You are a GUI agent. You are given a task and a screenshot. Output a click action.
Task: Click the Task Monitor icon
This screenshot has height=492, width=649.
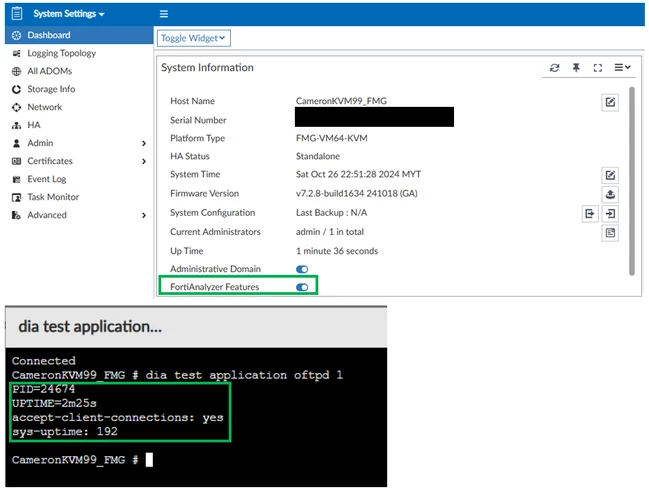pyautogui.click(x=16, y=197)
